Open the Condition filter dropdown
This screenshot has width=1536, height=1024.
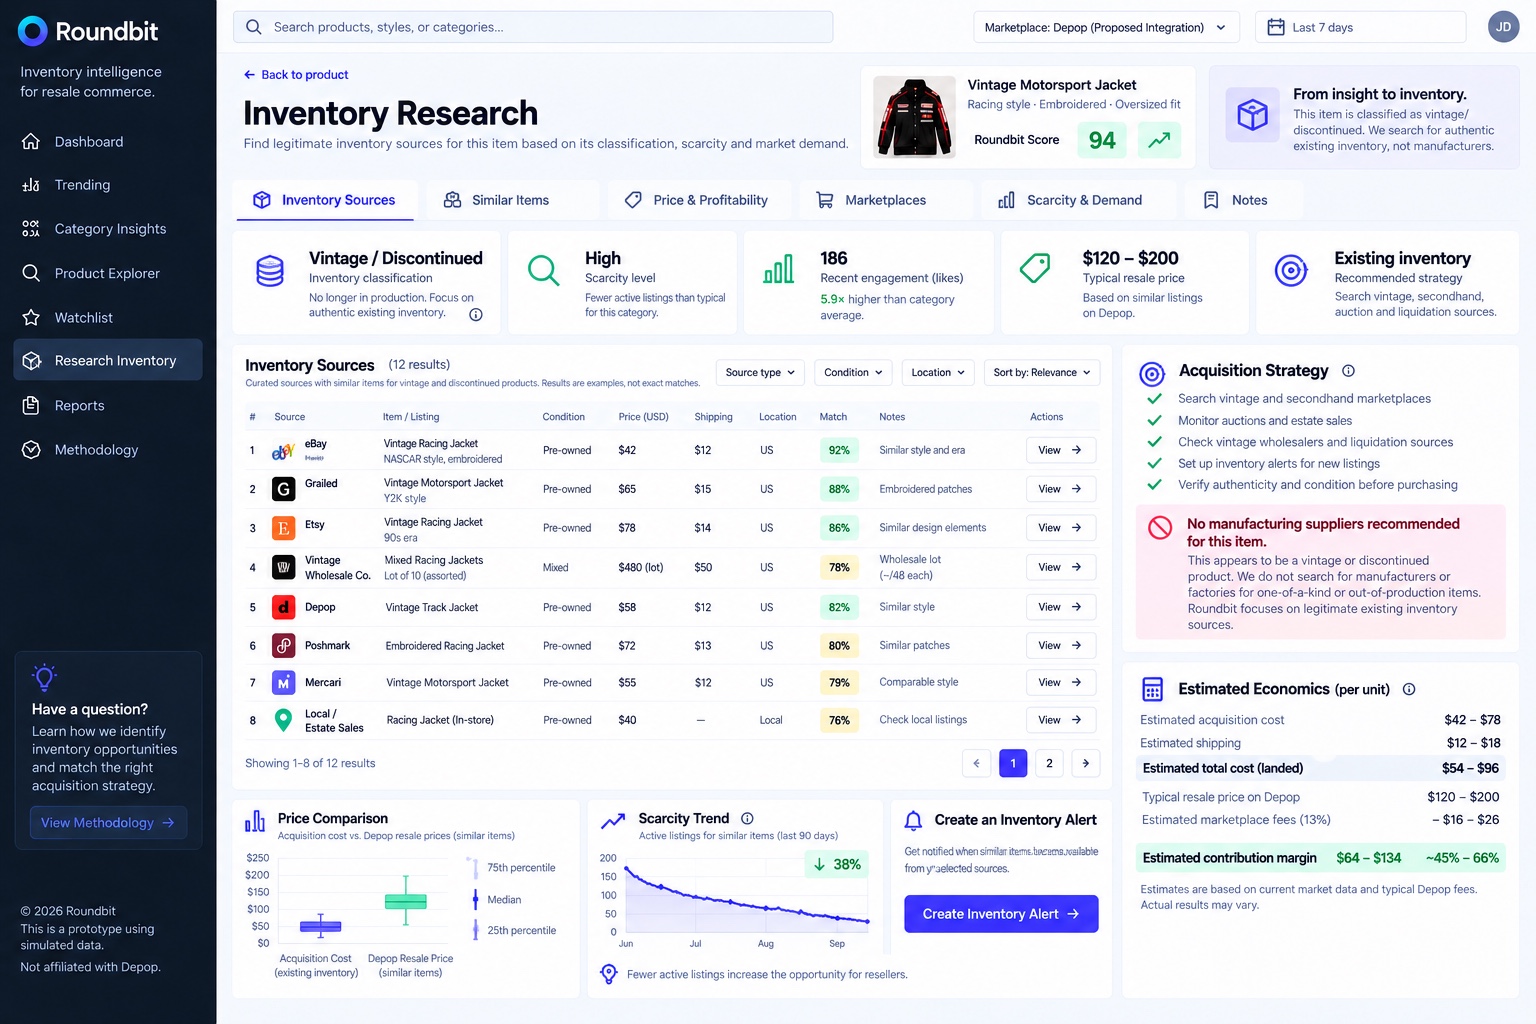click(x=853, y=372)
